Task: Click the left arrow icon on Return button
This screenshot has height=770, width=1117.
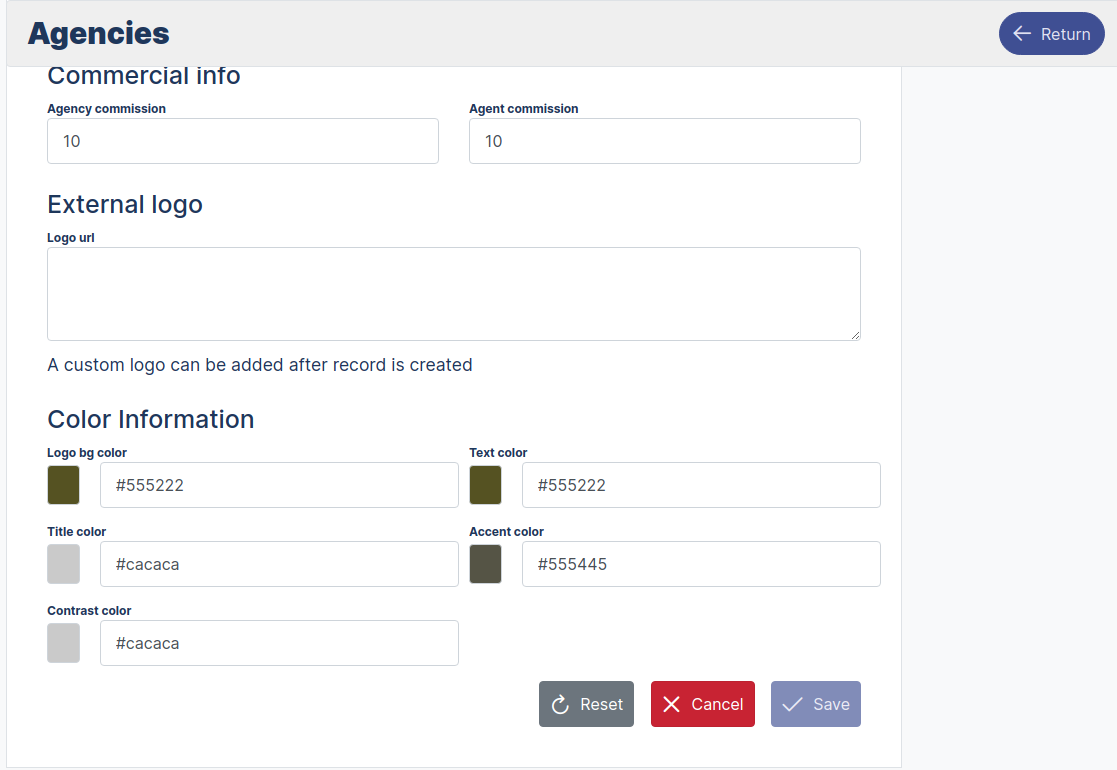Action: (x=1021, y=33)
